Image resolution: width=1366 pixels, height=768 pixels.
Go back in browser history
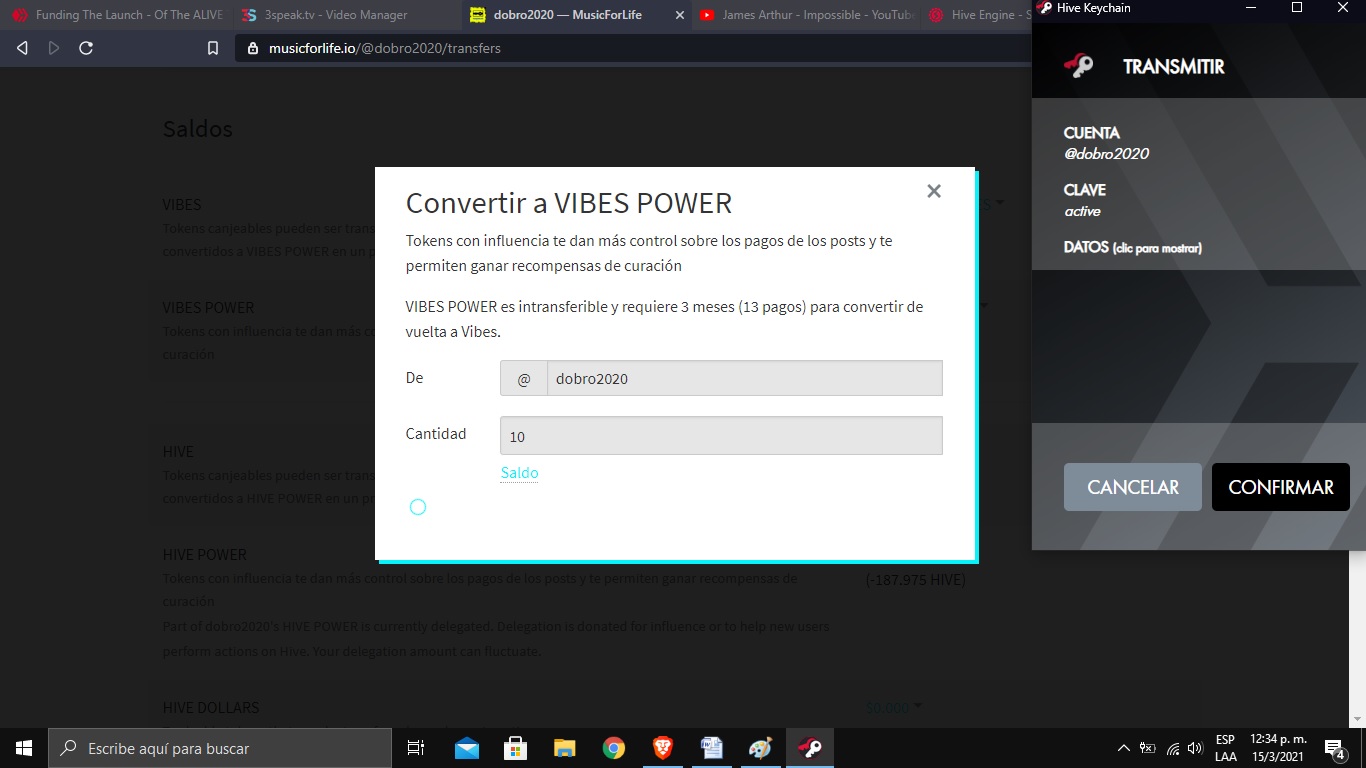[x=23, y=48]
